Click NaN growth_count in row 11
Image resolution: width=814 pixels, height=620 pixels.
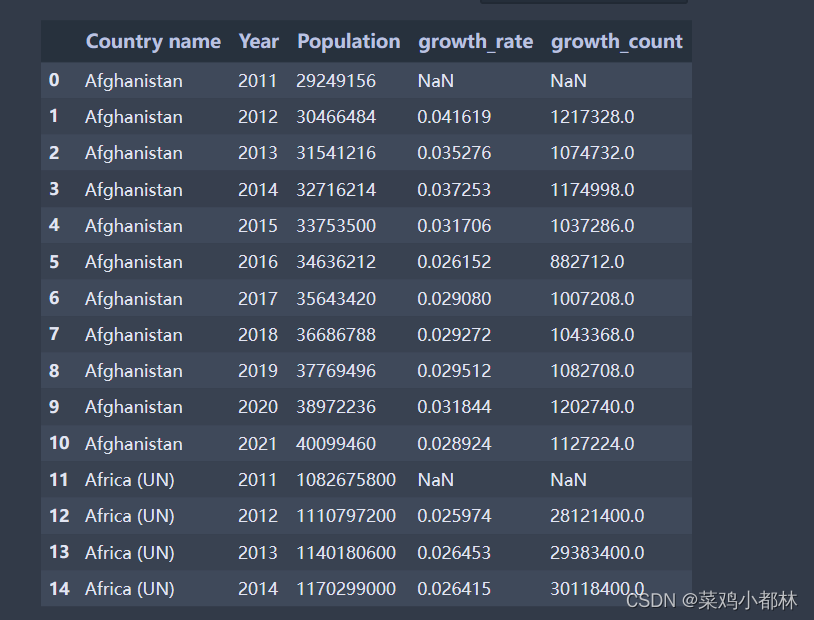click(568, 480)
